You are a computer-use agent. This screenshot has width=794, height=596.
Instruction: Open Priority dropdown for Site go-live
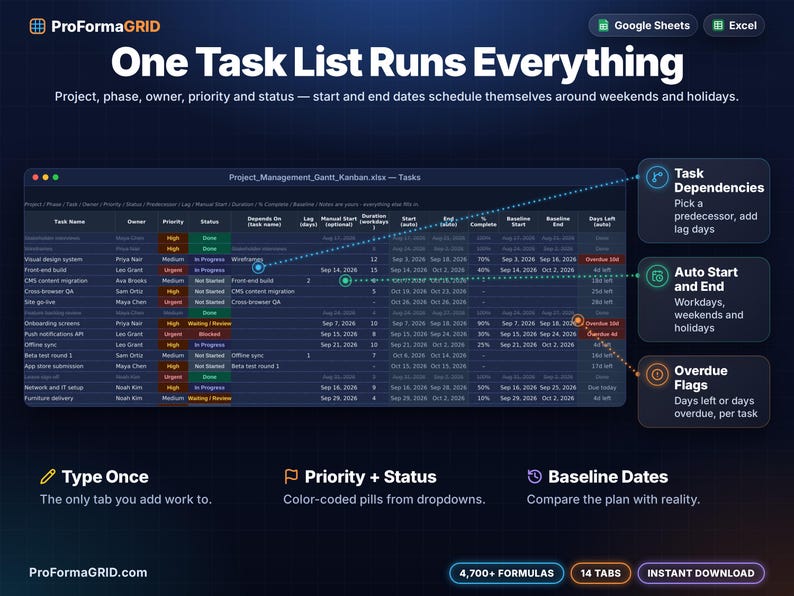(x=173, y=302)
